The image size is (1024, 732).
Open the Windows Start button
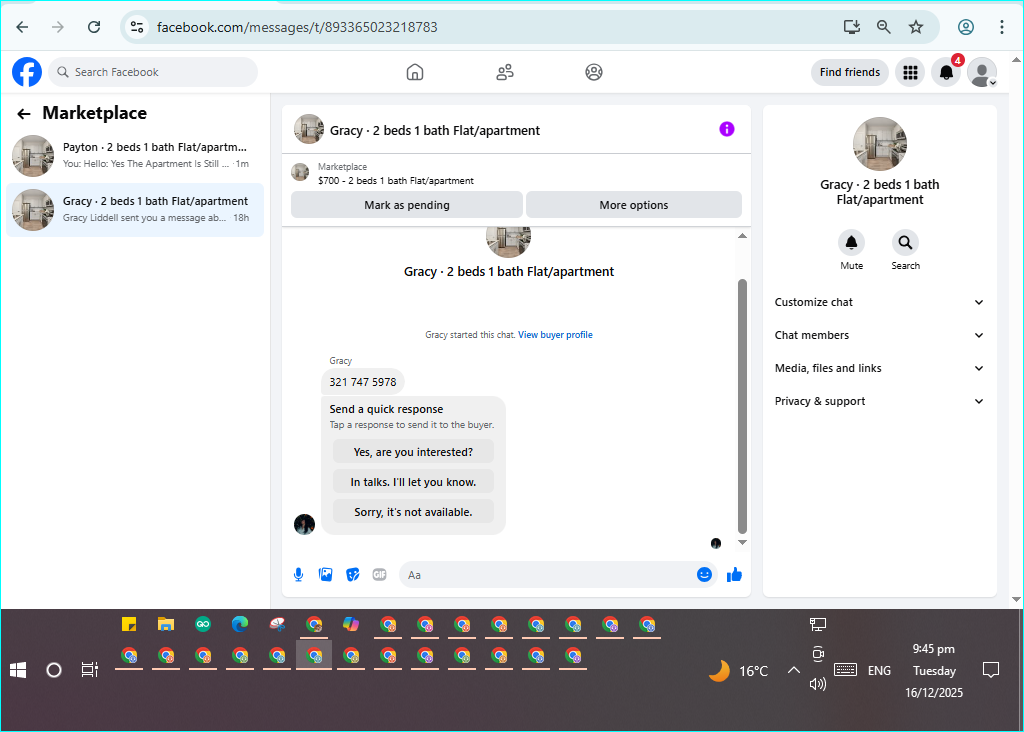point(18,670)
